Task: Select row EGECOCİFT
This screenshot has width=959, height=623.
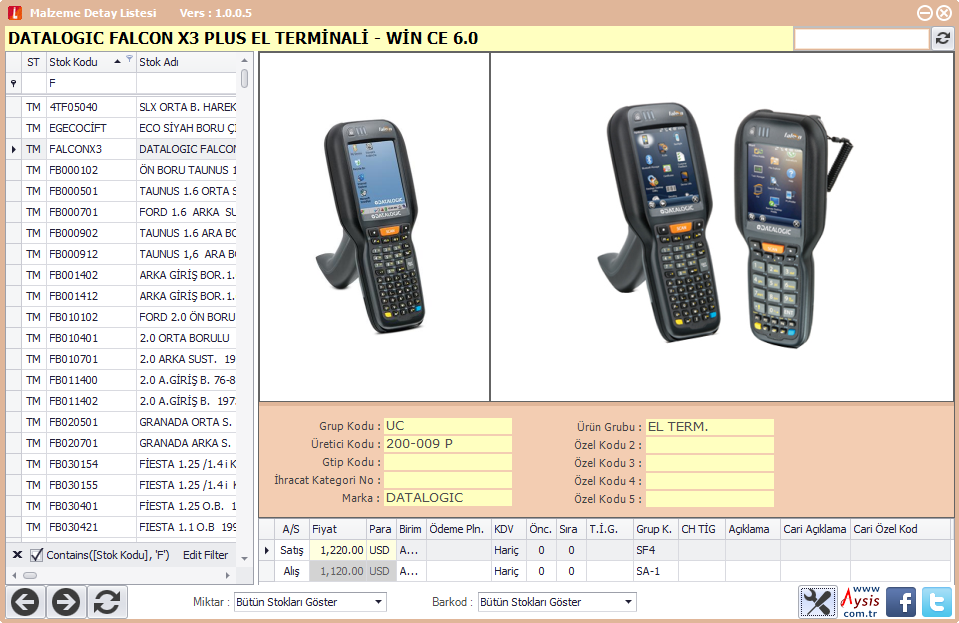Action: [x=121, y=128]
